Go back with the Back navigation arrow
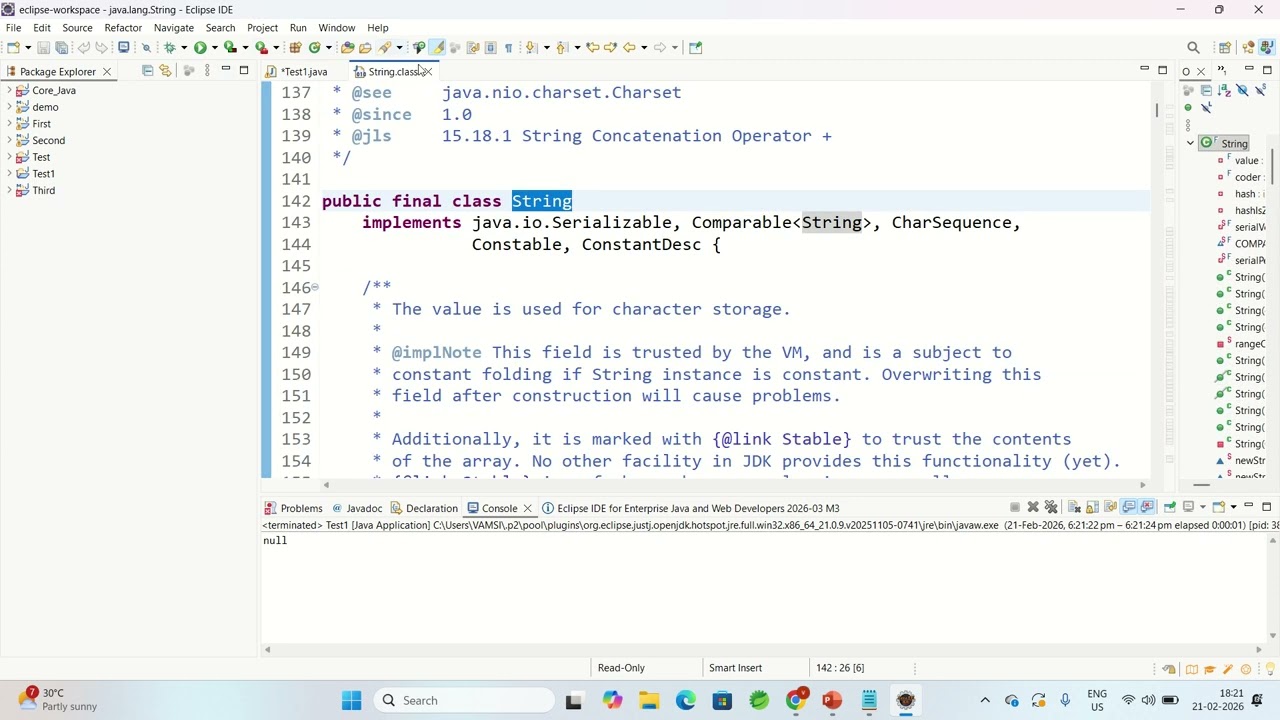This screenshot has width=1280, height=720. [630, 47]
